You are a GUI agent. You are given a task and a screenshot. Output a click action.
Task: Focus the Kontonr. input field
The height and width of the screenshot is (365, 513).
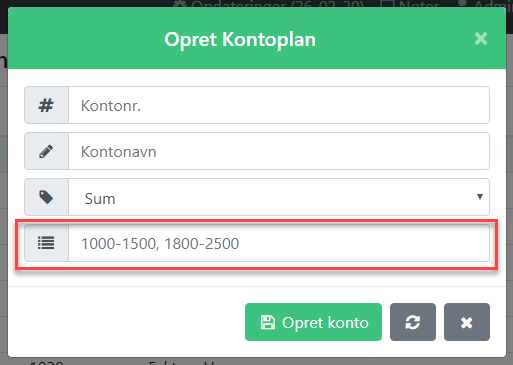point(279,105)
